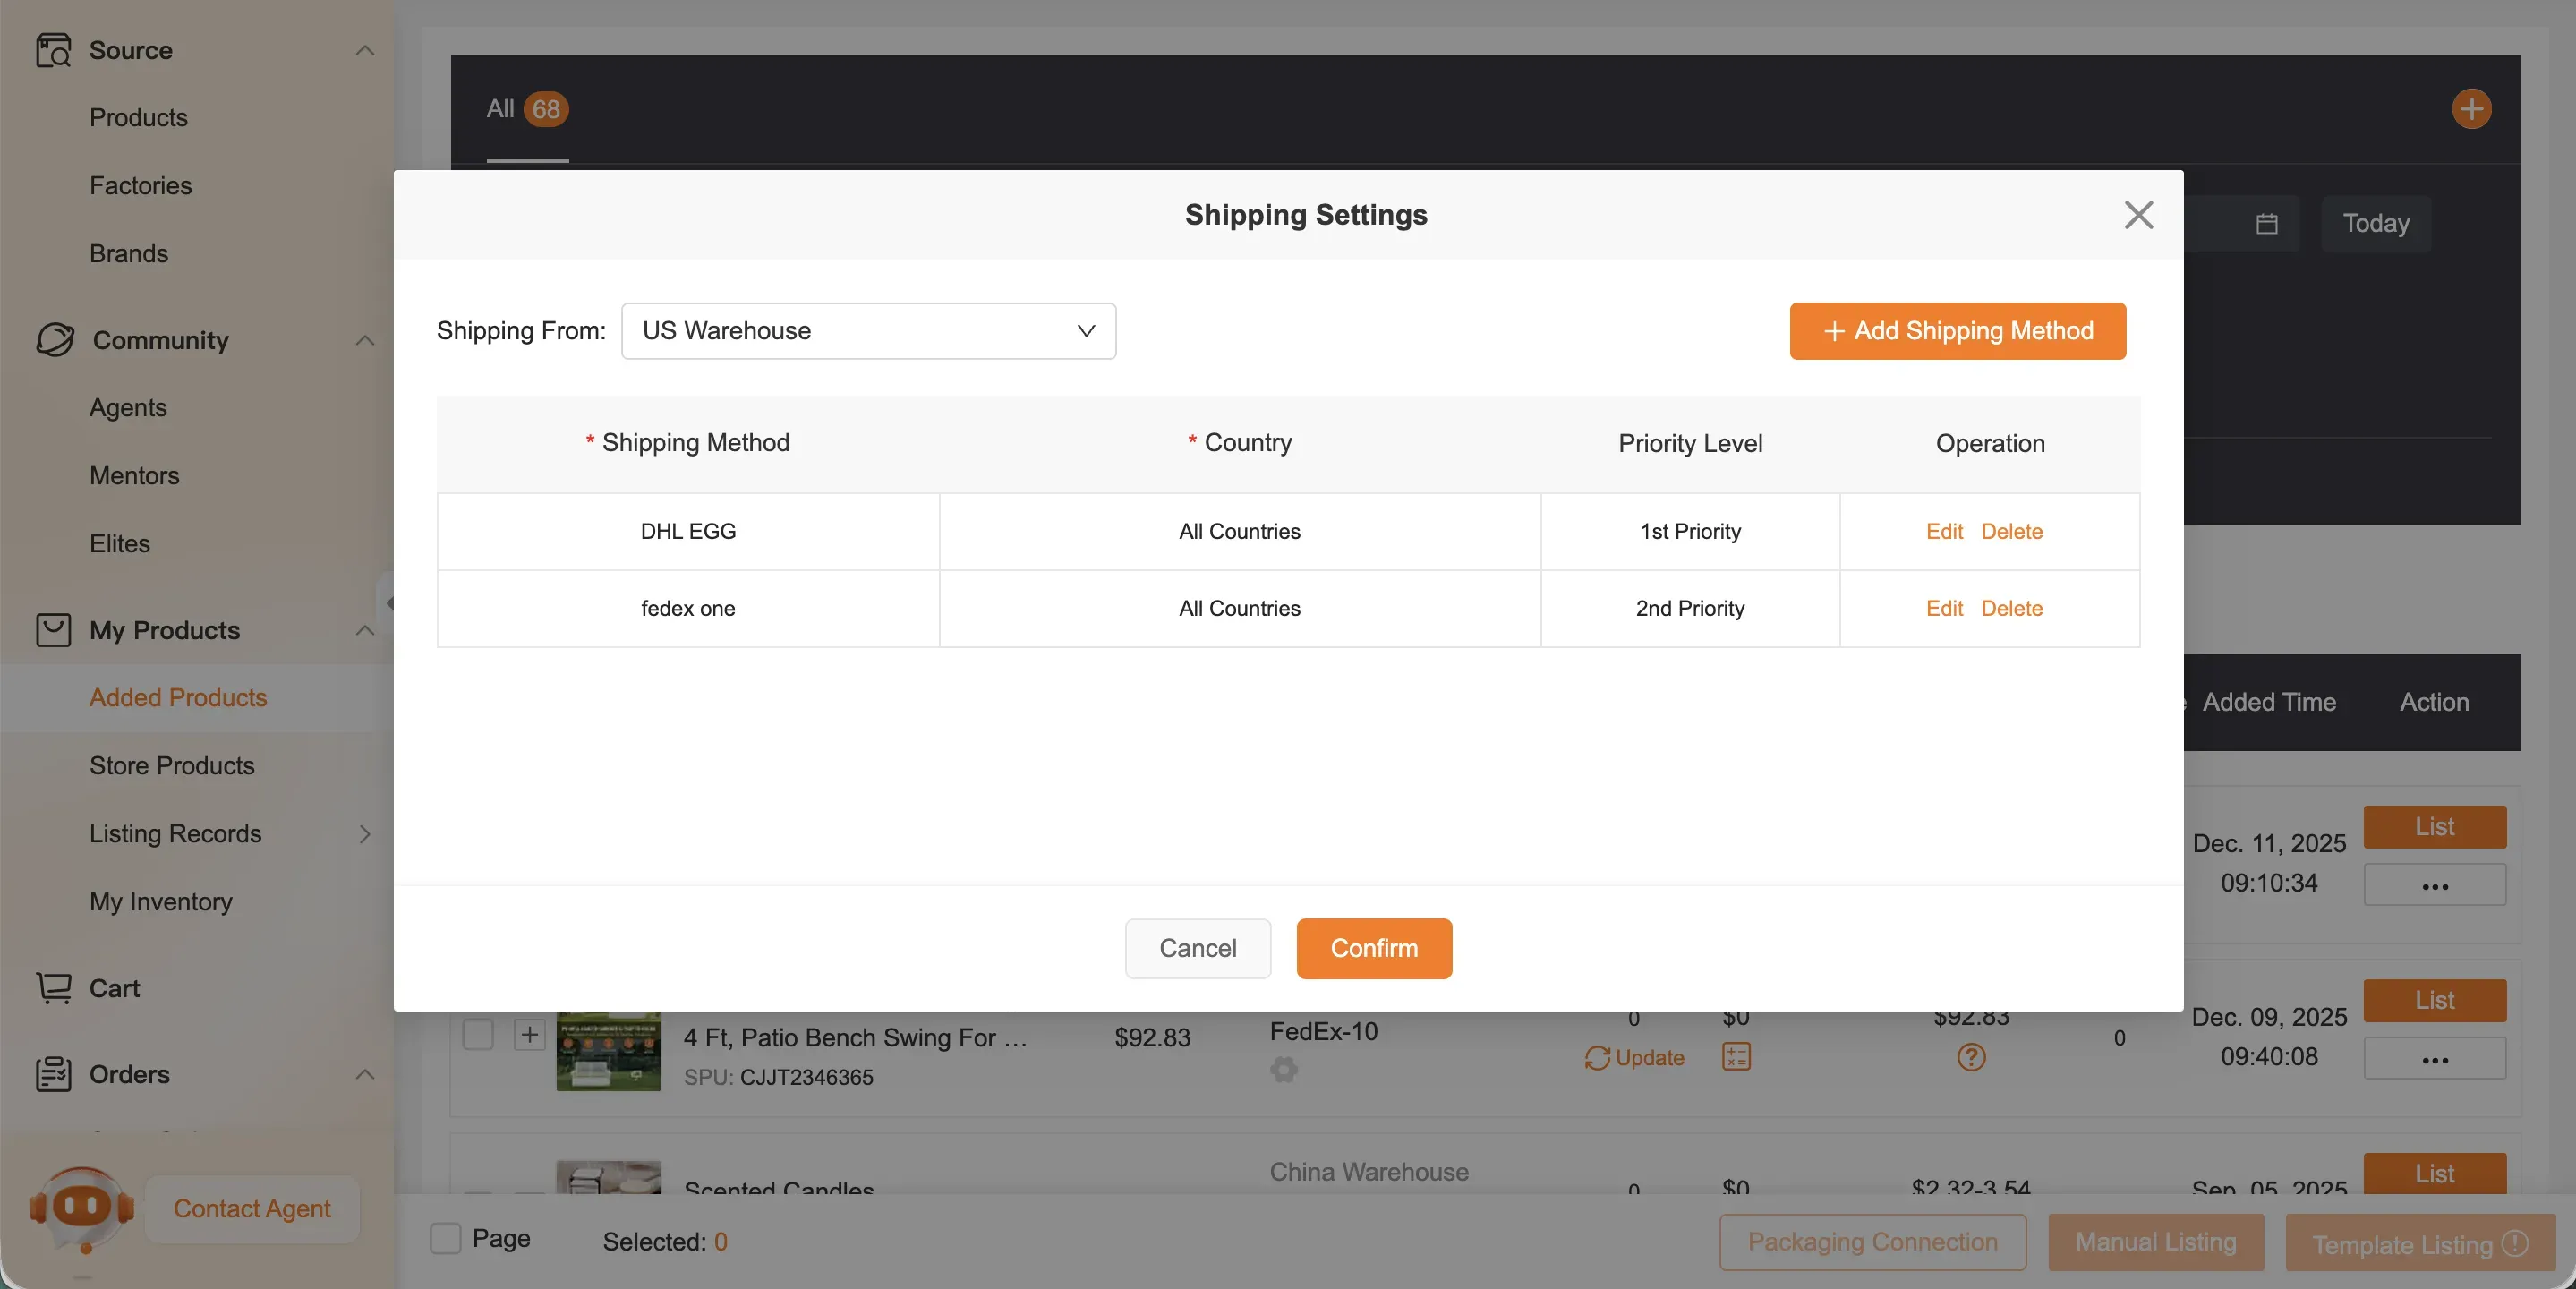Click the Update refresh icon
The image size is (2576, 1289).
(x=1597, y=1058)
